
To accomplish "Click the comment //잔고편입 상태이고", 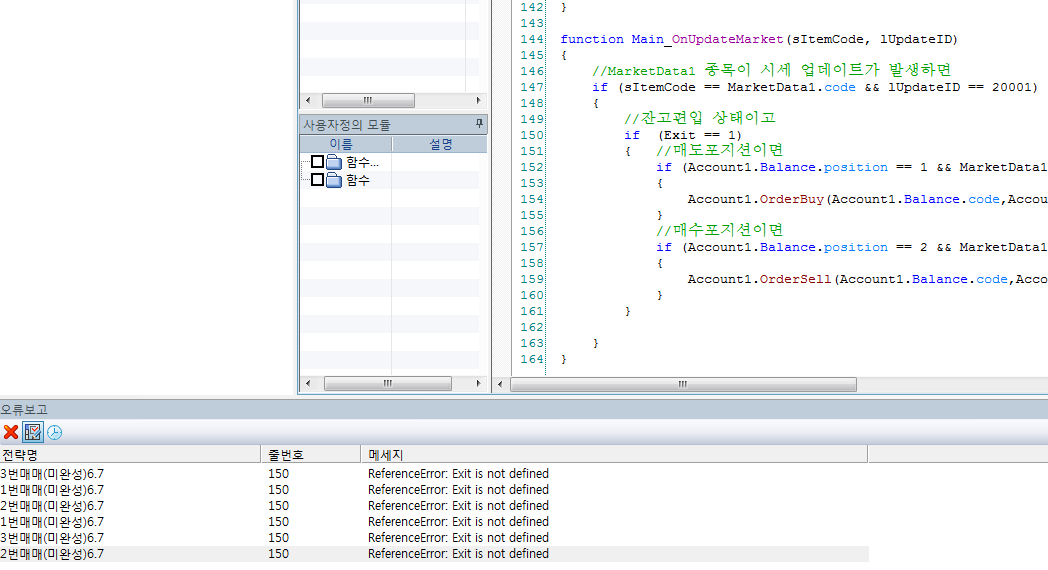I will pyautogui.click(x=700, y=118).
